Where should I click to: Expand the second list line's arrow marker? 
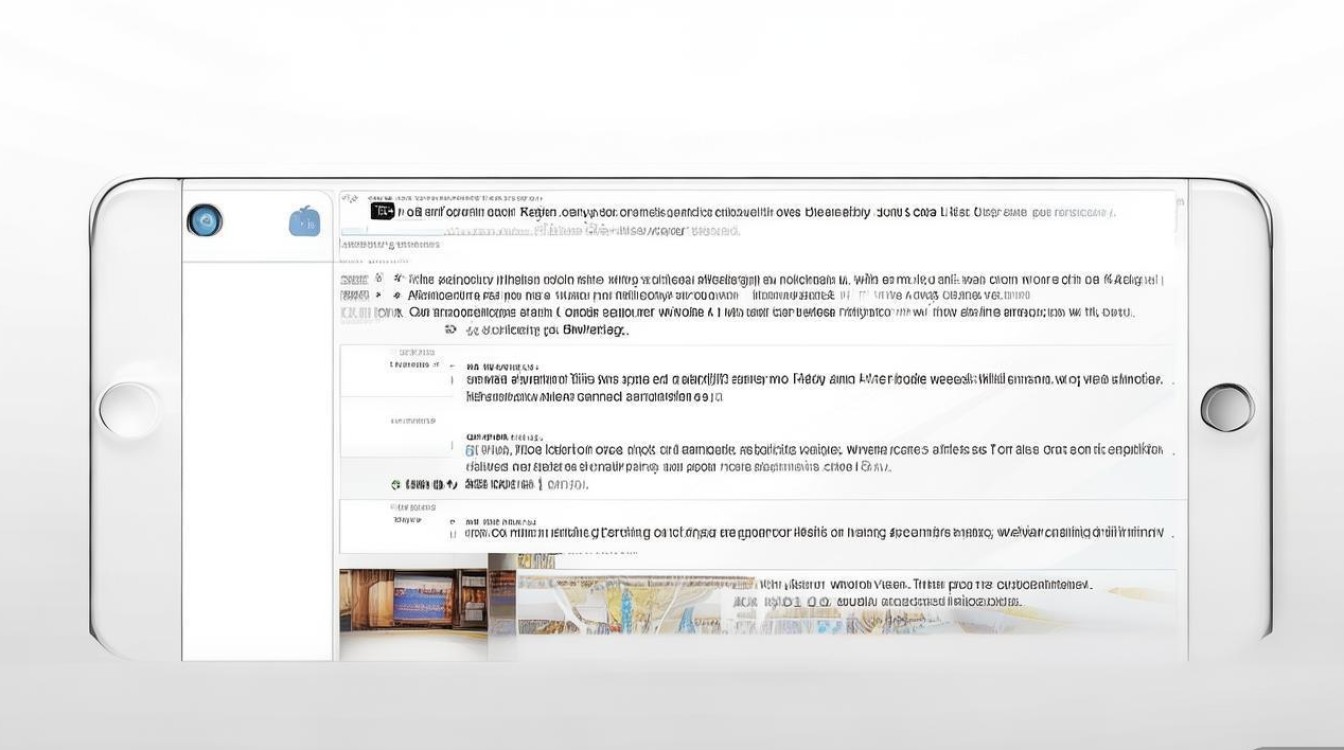pyautogui.click(x=398, y=296)
